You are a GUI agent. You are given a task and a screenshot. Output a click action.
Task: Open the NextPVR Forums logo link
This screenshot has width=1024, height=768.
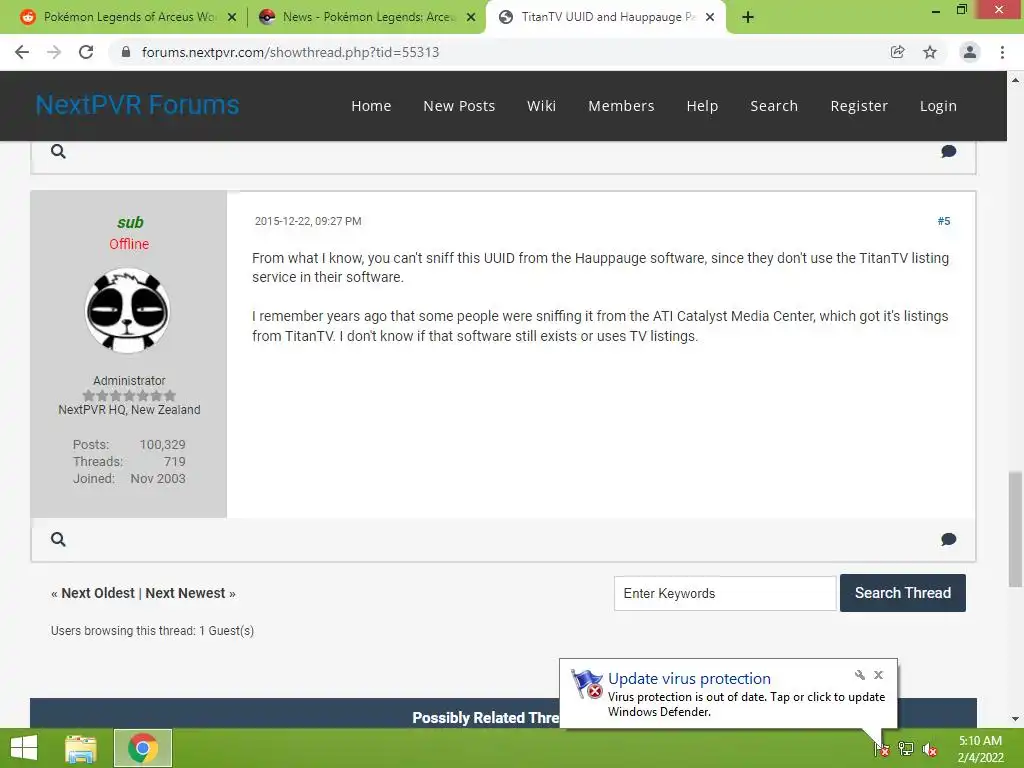coord(137,105)
